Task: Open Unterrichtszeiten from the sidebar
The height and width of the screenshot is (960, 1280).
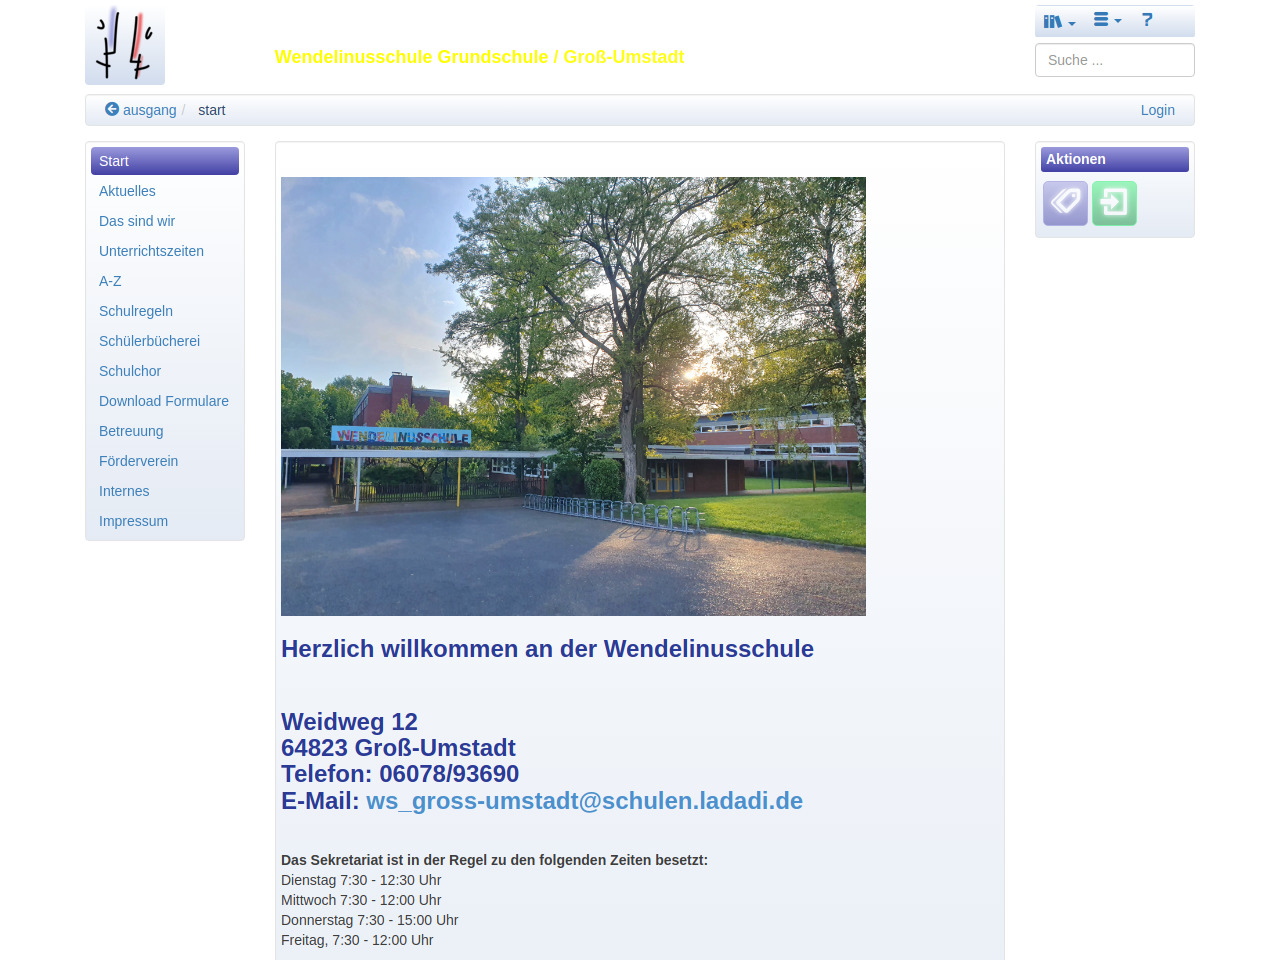Action: click(x=151, y=251)
